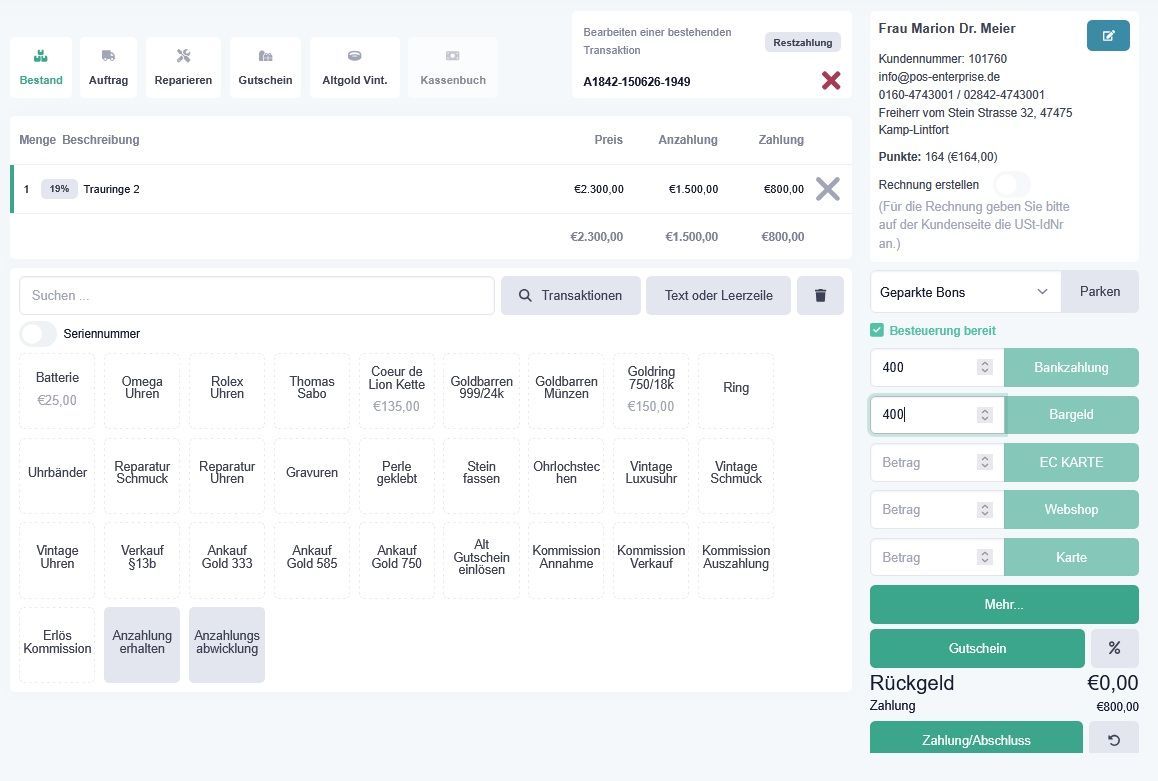This screenshot has height=781, width=1158.
Task: Click the green Gutschein payment button
Action: point(977,648)
